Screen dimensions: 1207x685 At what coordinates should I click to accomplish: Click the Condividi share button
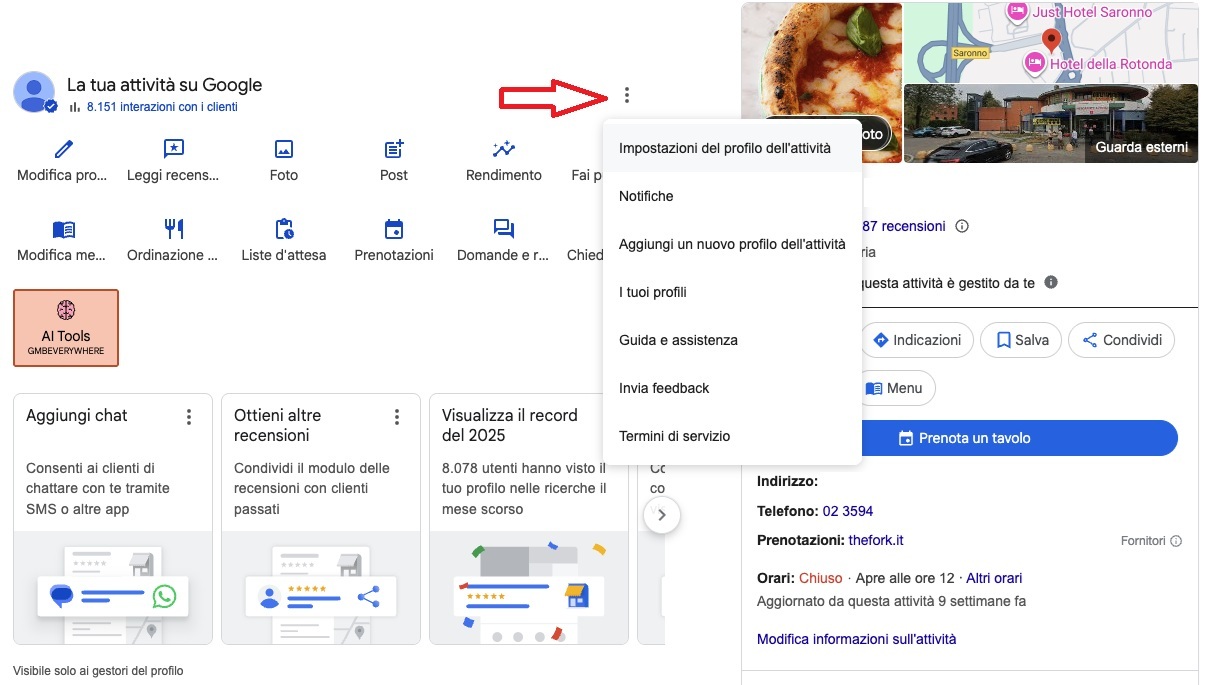tap(1121, 340)
